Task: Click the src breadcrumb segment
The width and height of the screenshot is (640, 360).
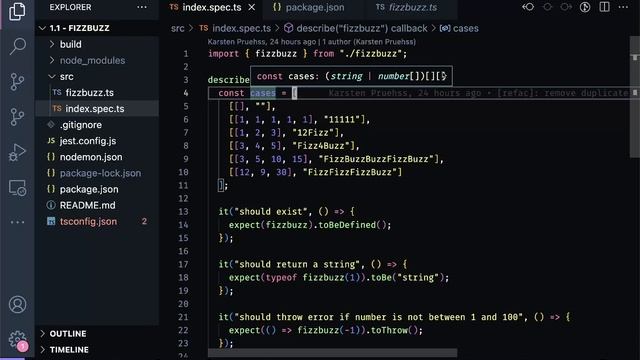Action: (178, 28)
